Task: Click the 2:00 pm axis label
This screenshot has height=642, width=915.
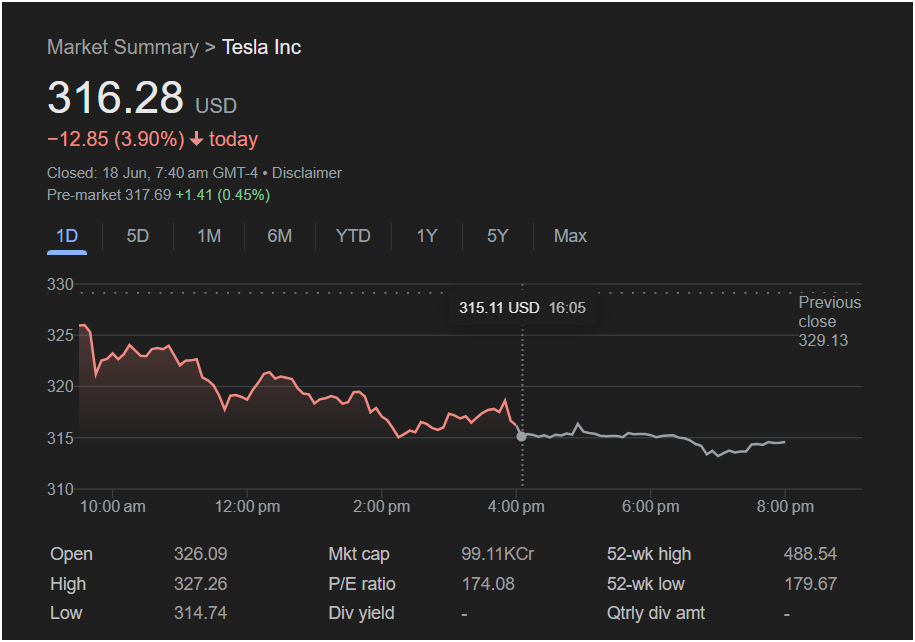Action: tap(382, 507)
